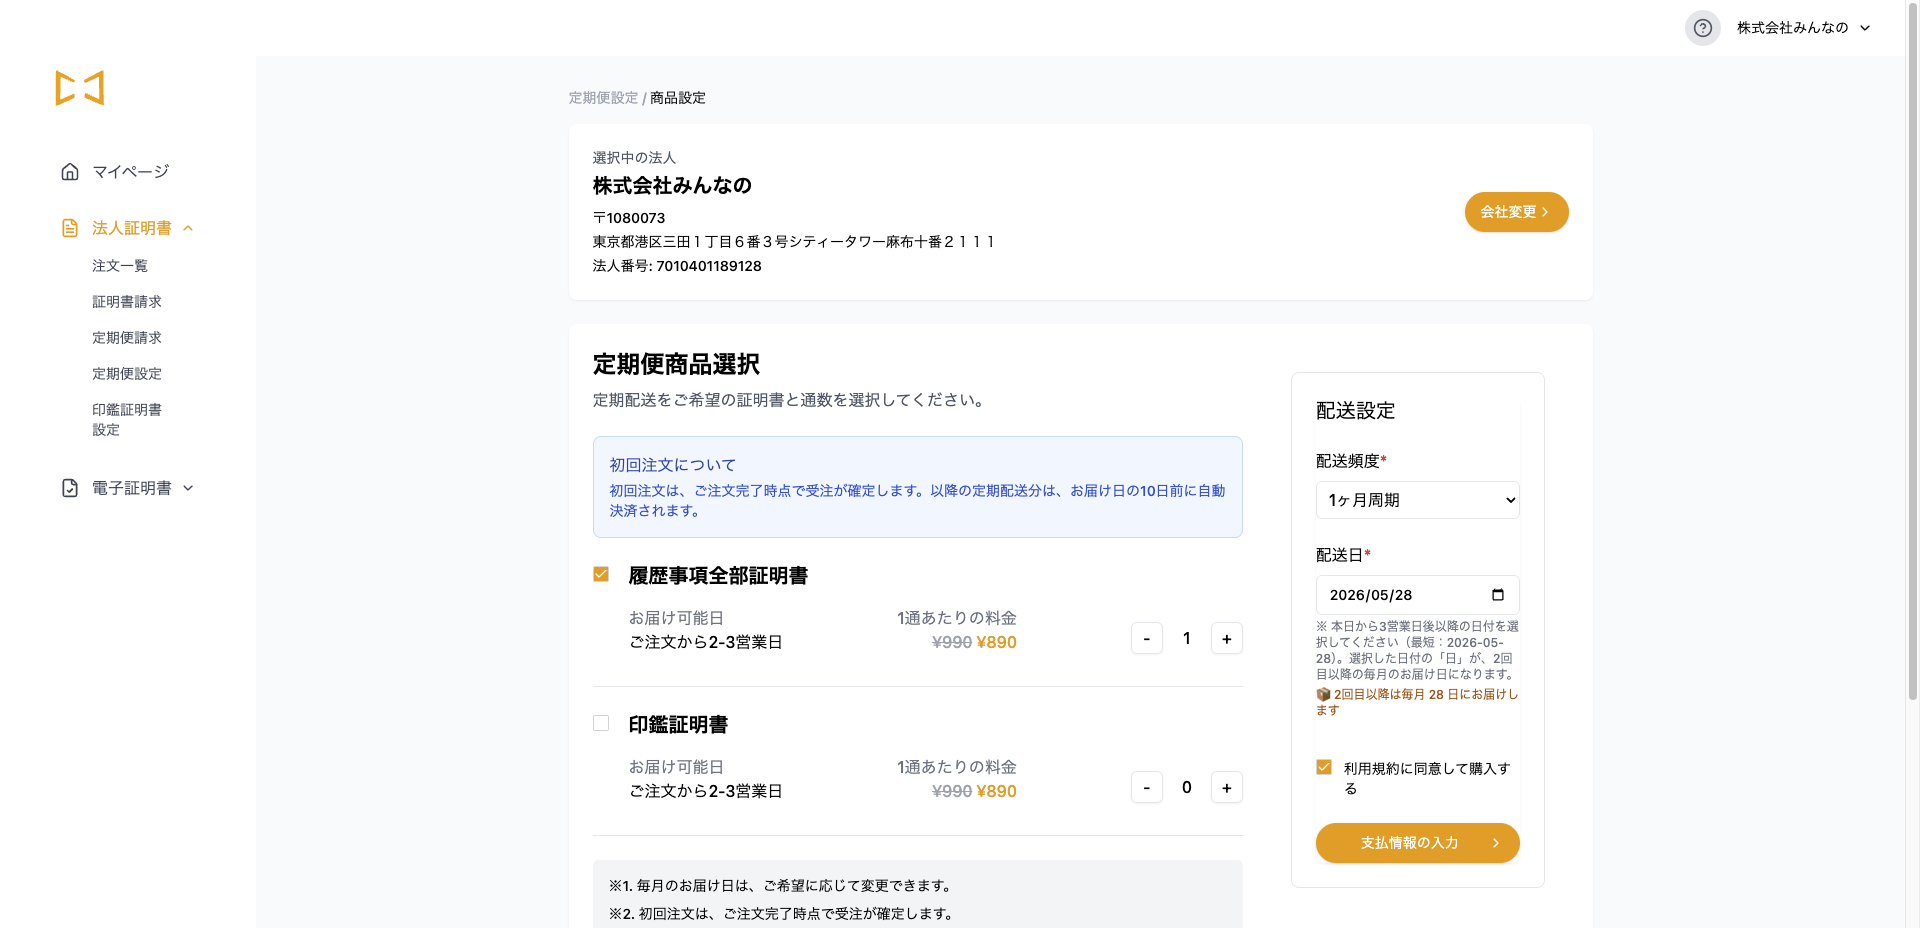This screenshot has width=1920, height=928.
Task: Click 定期便設定 breadcrumb link
Action: click(x=603, y=98)
